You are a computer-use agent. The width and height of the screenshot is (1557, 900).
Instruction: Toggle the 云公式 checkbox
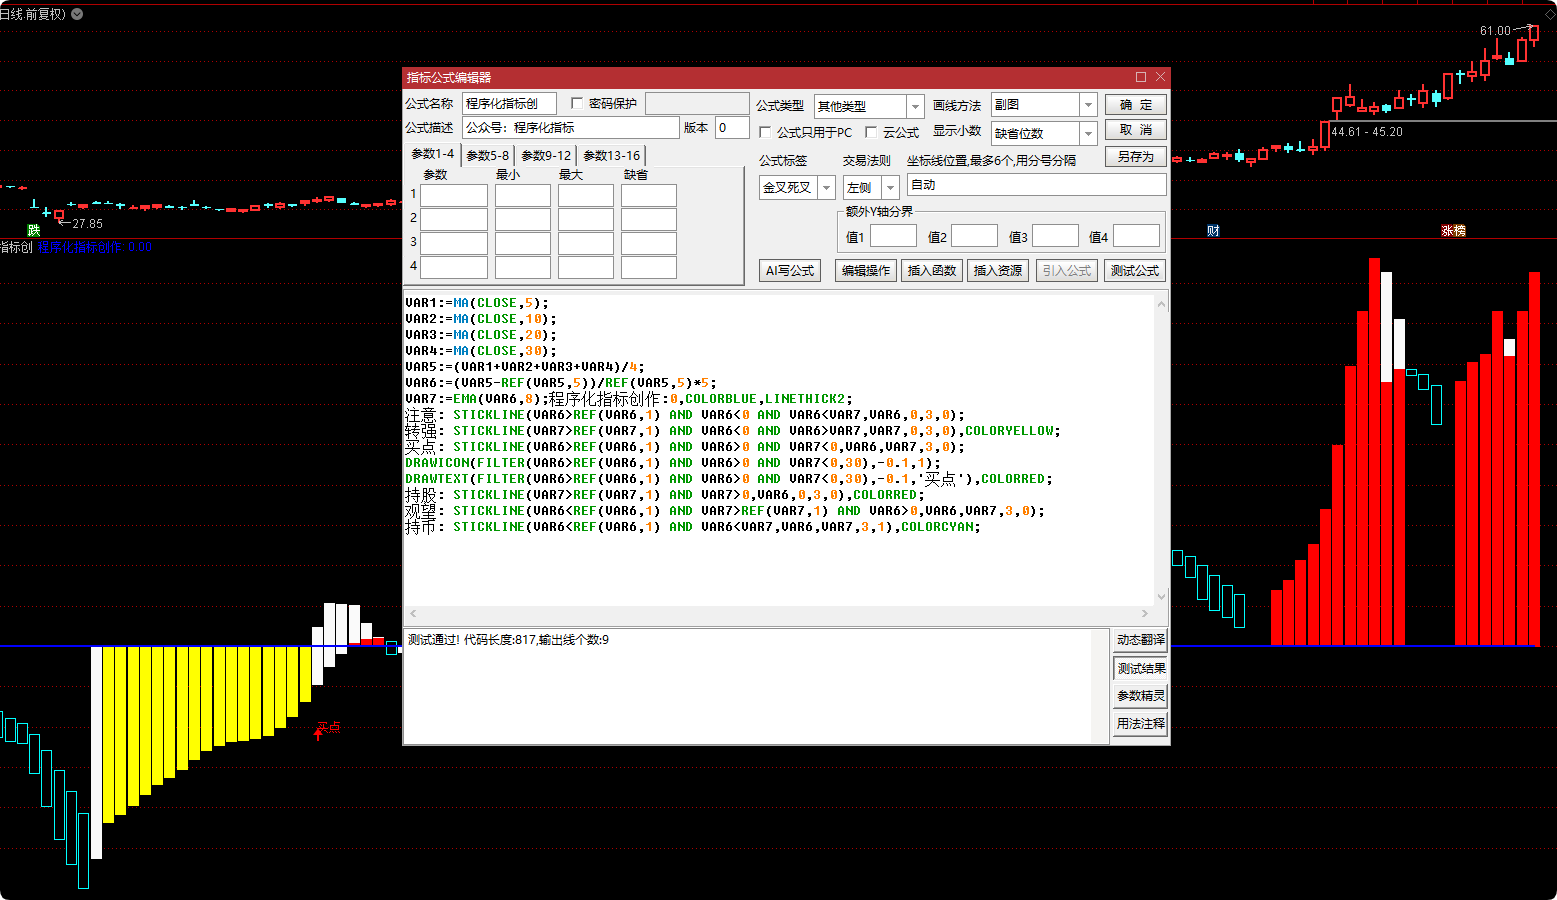point(871,132)
